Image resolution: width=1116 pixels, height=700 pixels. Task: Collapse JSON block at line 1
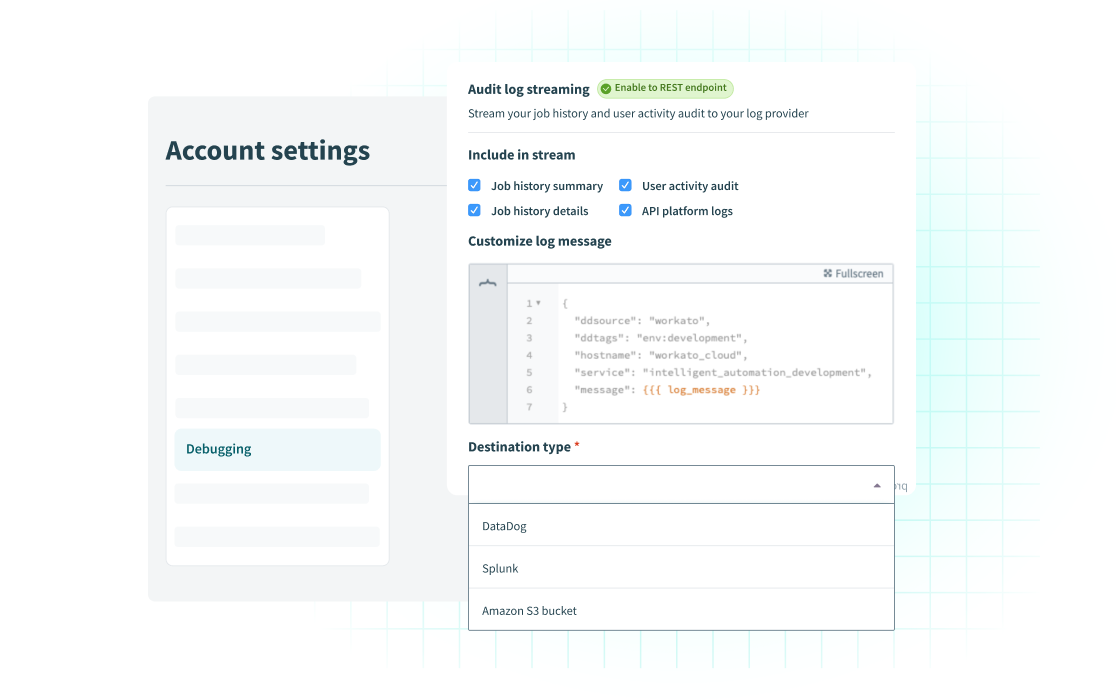[x=539, y=303]
